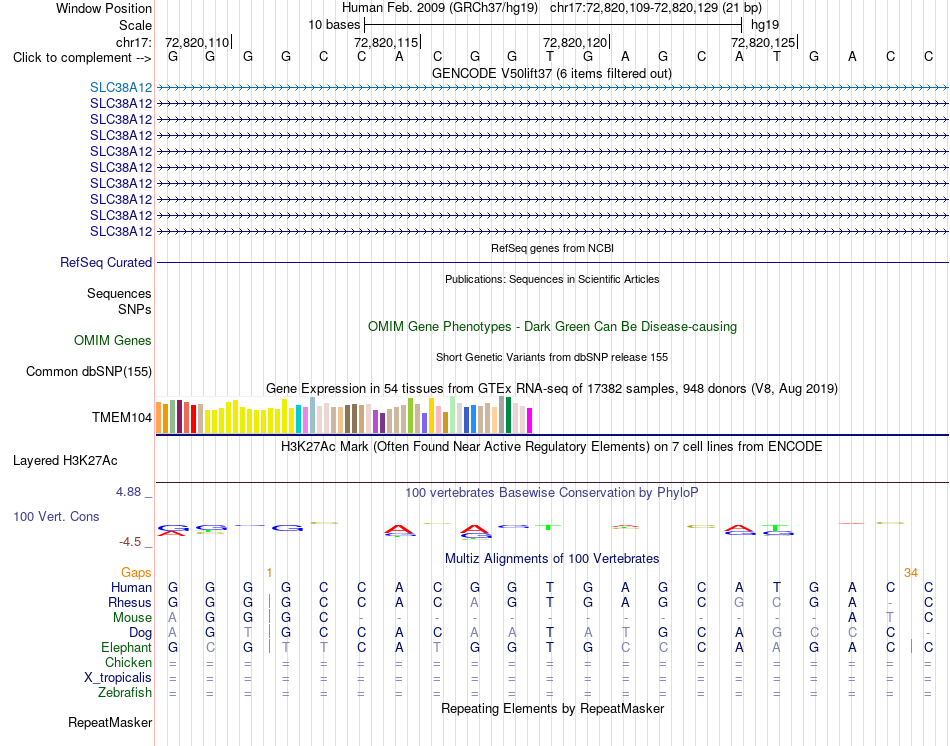This screenshot has width=950, height=746.
Task: Open the TMEM104 GTEx expression label
Action: [122, 418]
